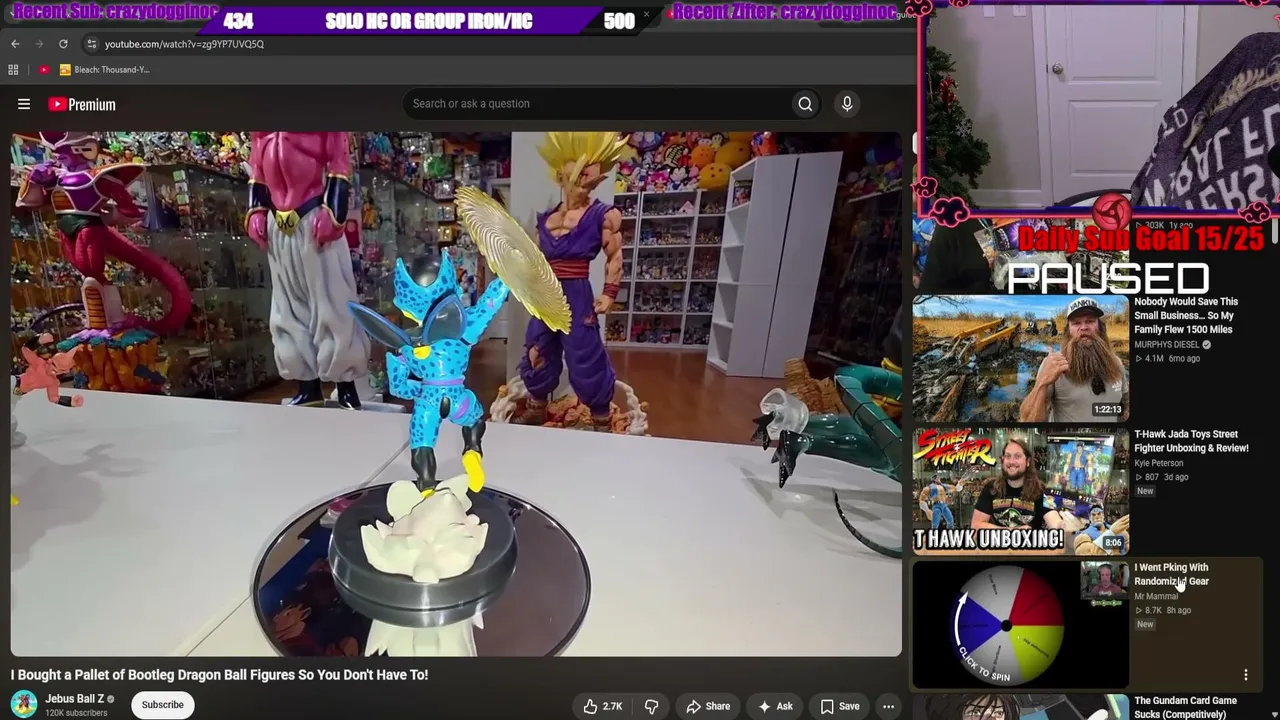This screenshot has height=720, width=1280.
Task: Subscribe to Jebus Ball Z
Action: tap(162, 705)
